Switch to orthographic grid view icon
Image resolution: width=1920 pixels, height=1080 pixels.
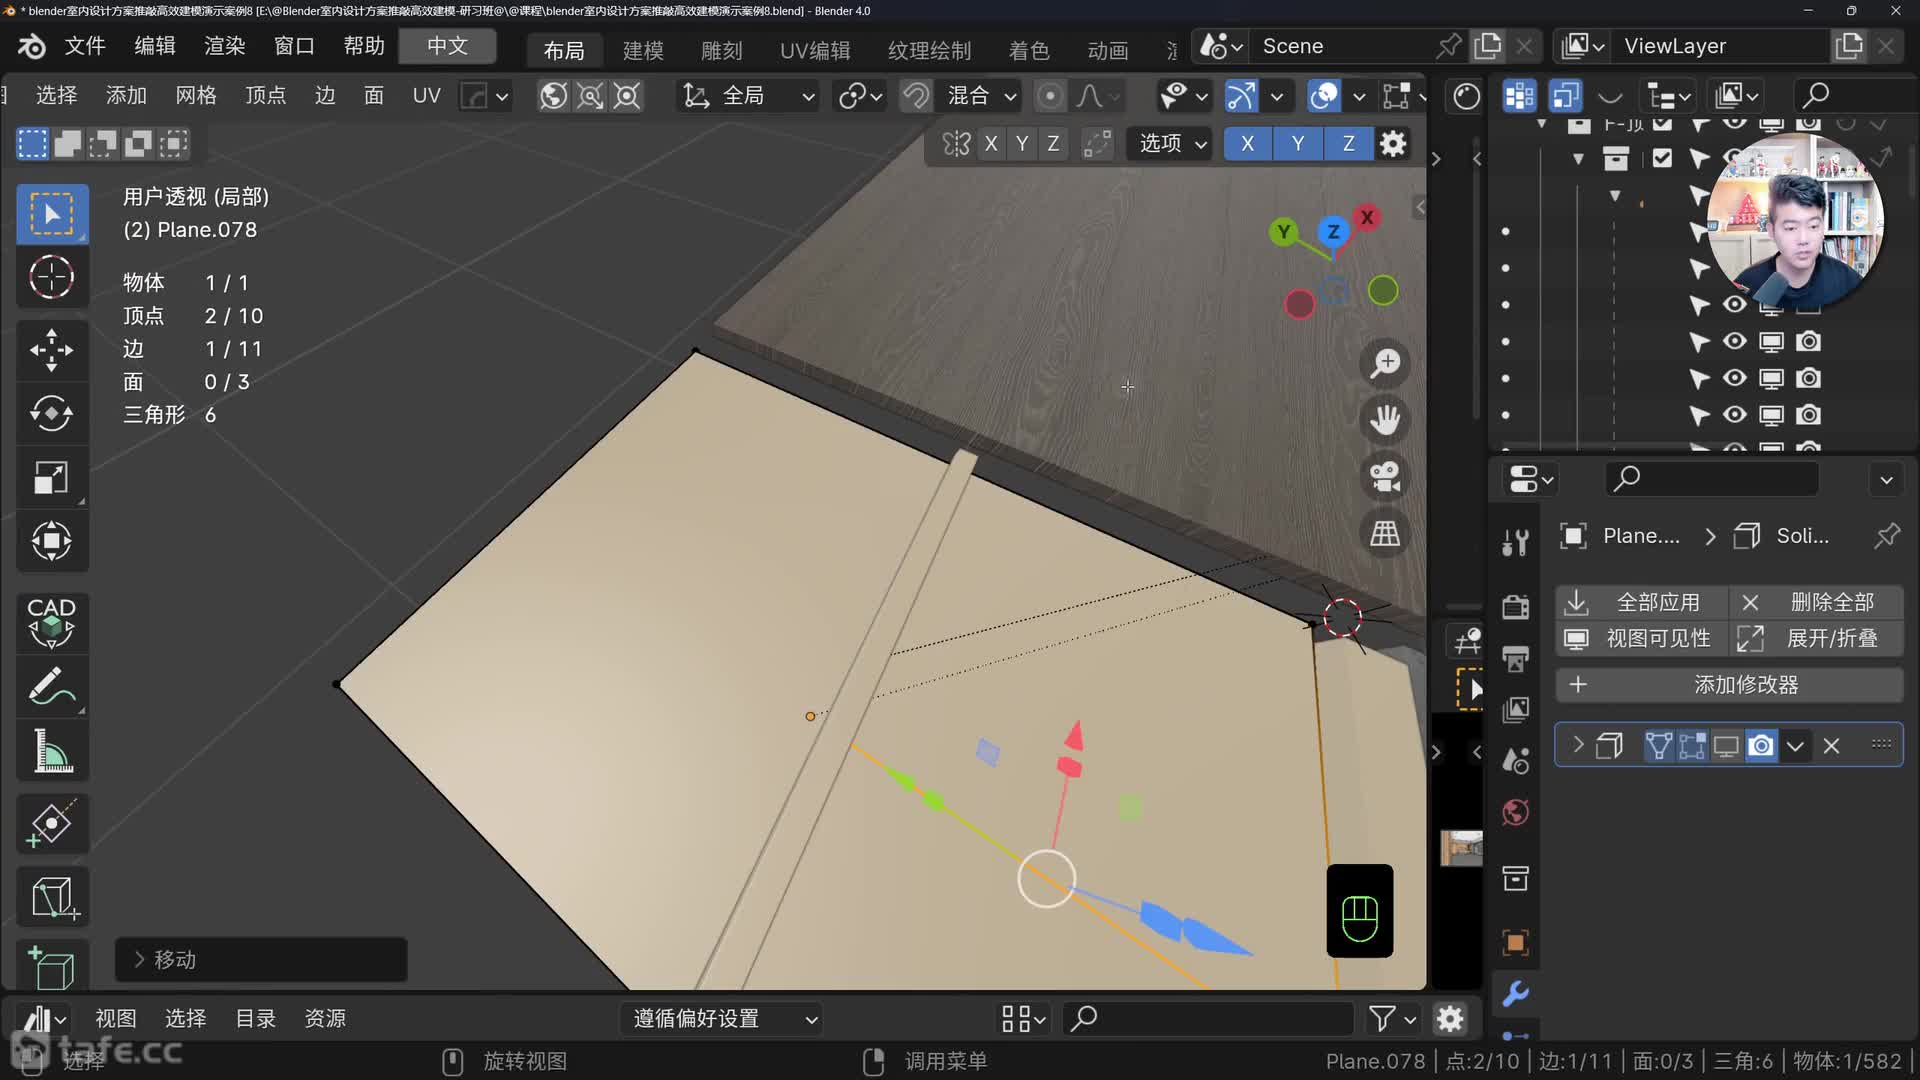click(x=1385, y=534)
